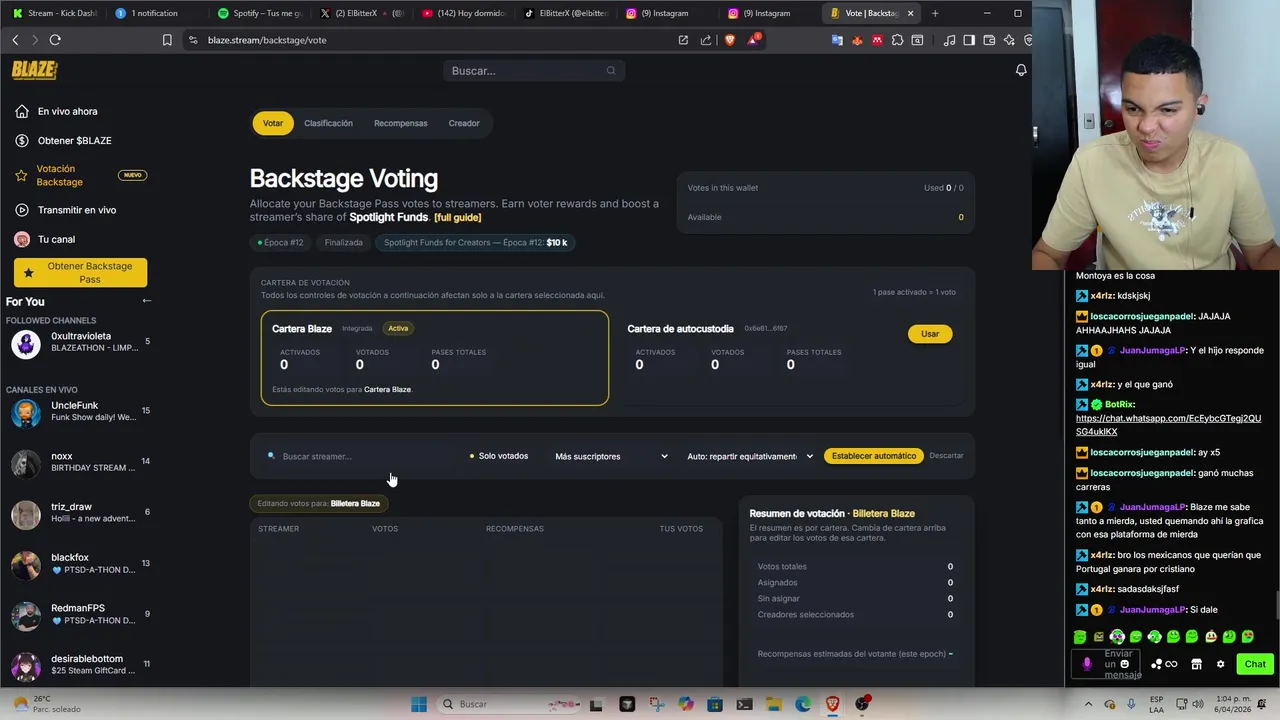Open a new browser tab

click(x=935, y=13)
